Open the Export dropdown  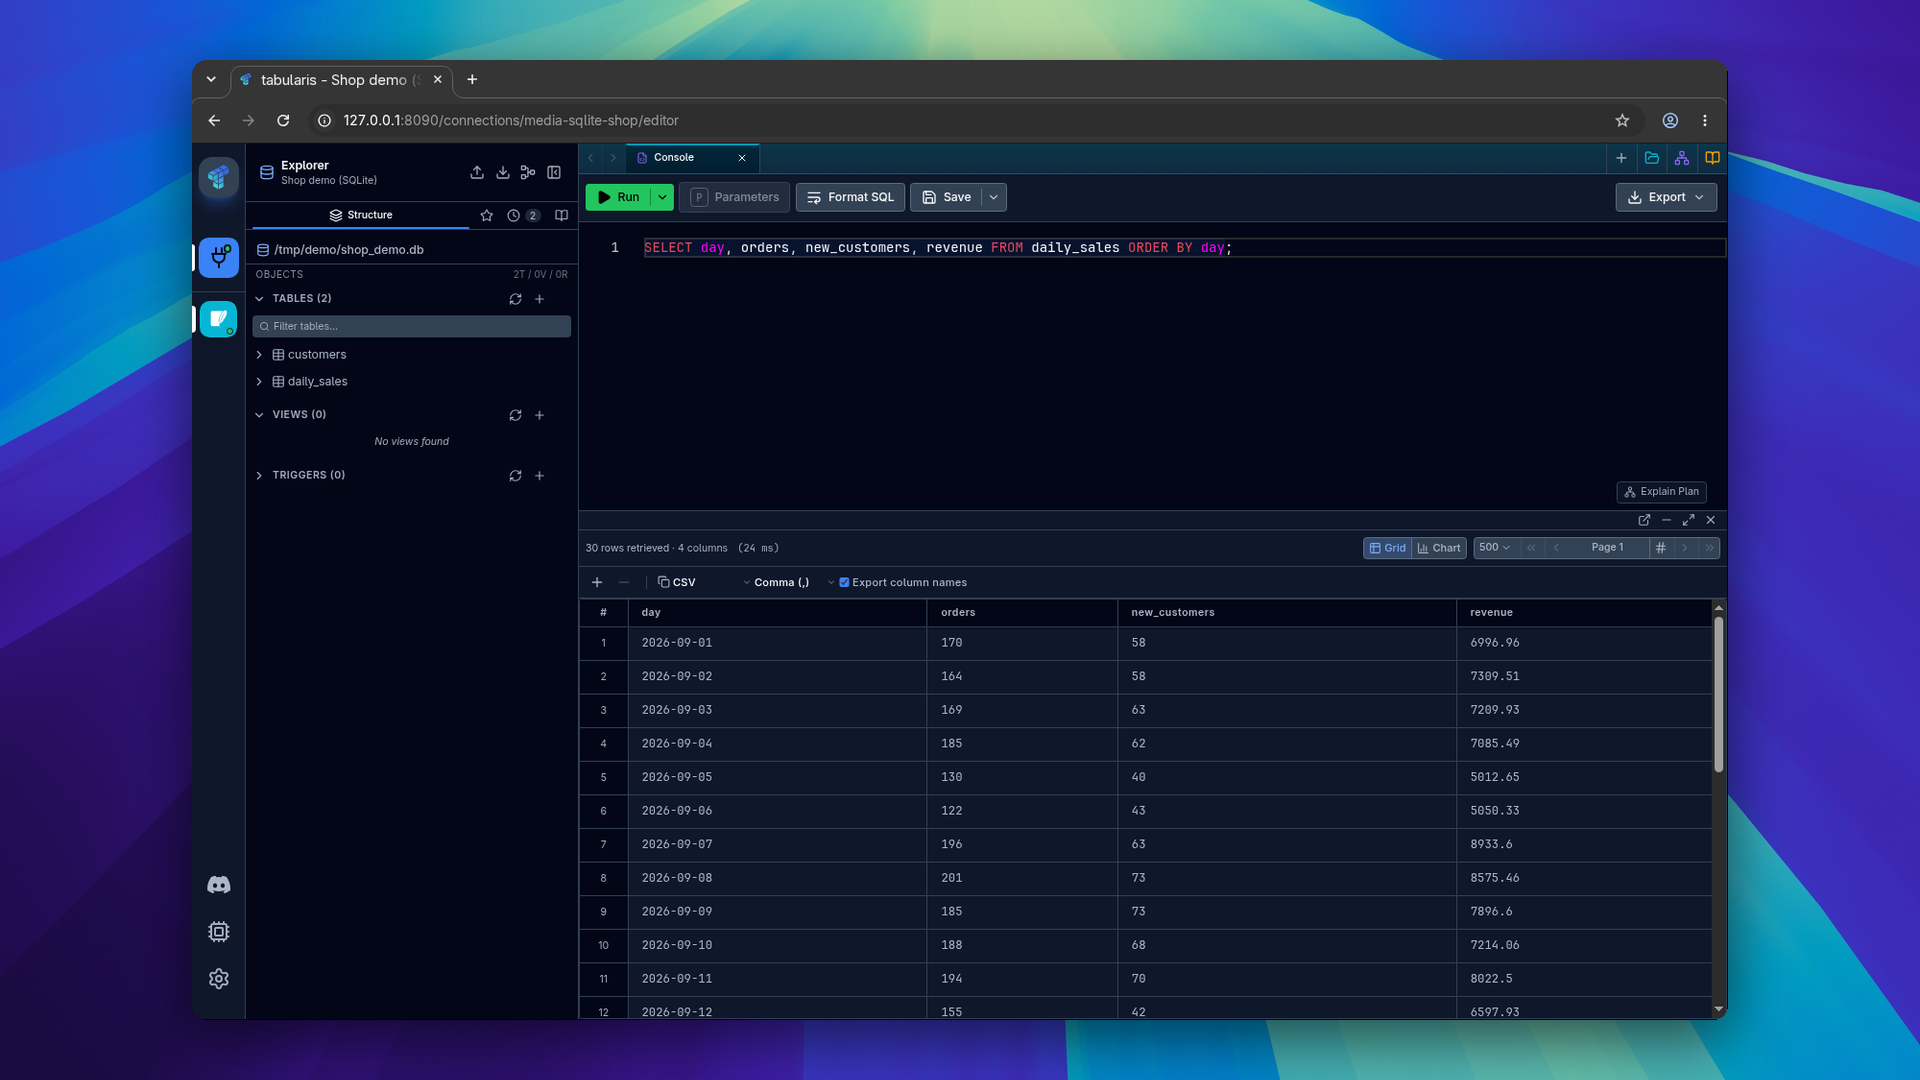[x=1666, y=197]
